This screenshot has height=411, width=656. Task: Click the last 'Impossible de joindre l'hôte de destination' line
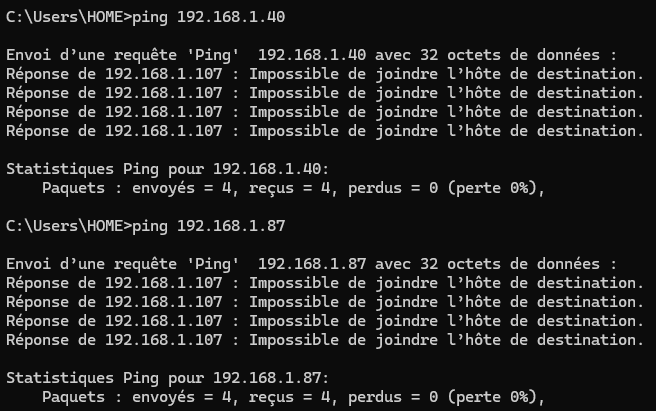point(446,340)
